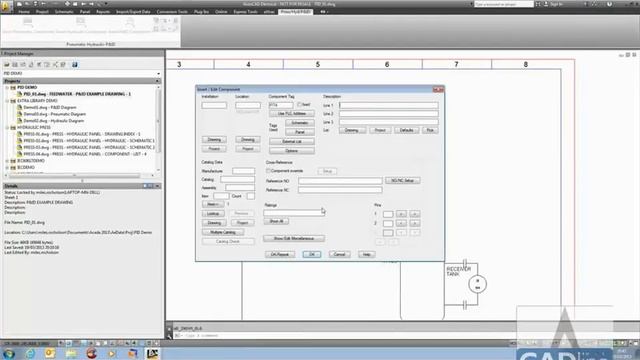Viewport: 640px width, 360px height.
Task: Open the Import/Export Data tab
Action: (x=133, y=12)
